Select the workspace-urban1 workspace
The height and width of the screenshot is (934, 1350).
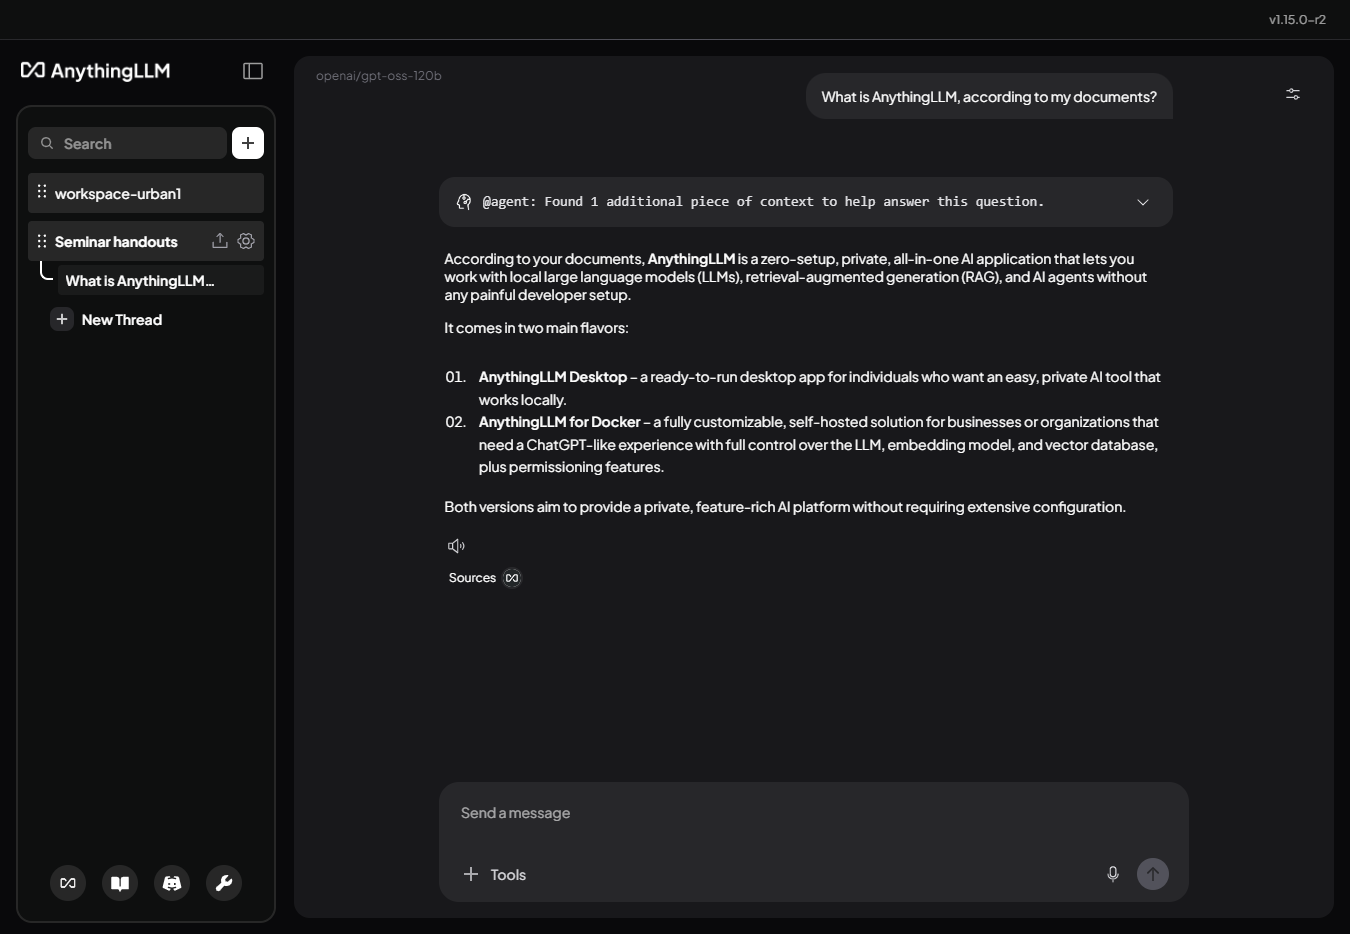(x=146, y=193)
